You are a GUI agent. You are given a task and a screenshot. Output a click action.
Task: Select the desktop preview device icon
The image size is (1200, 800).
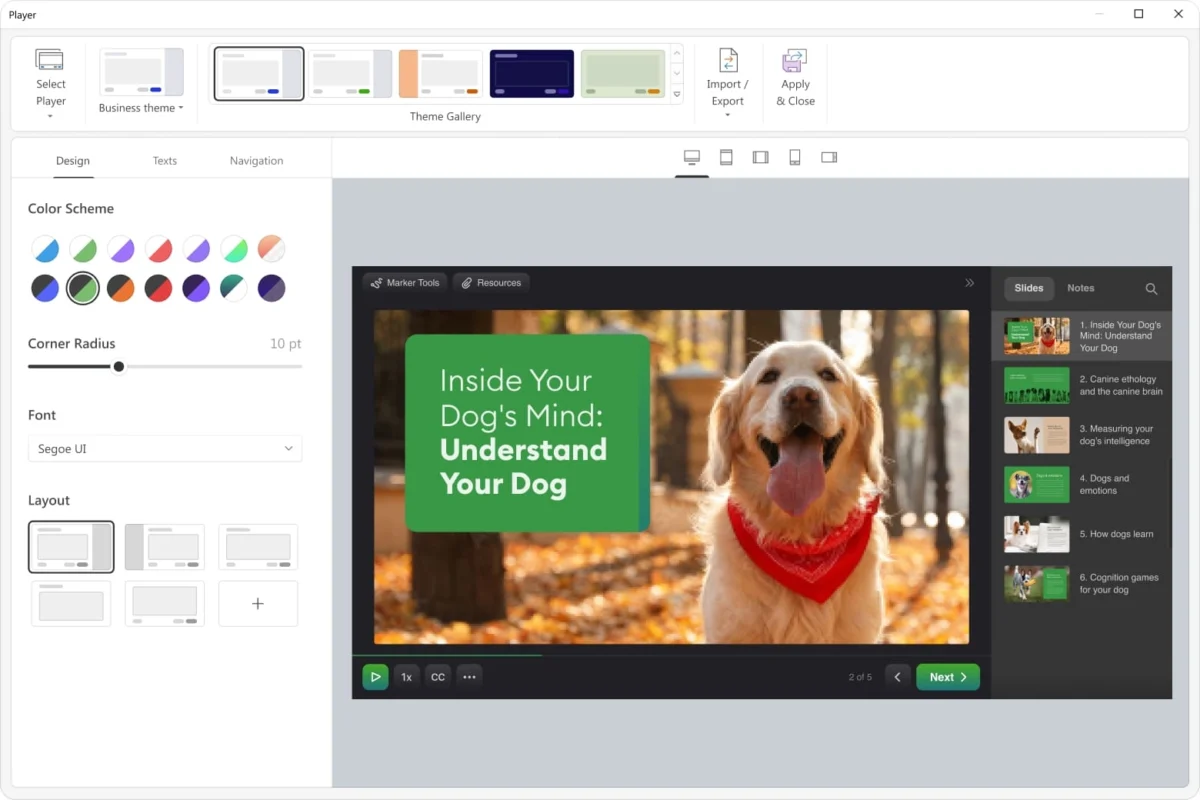pyautogui.click(x=692, y=157)
